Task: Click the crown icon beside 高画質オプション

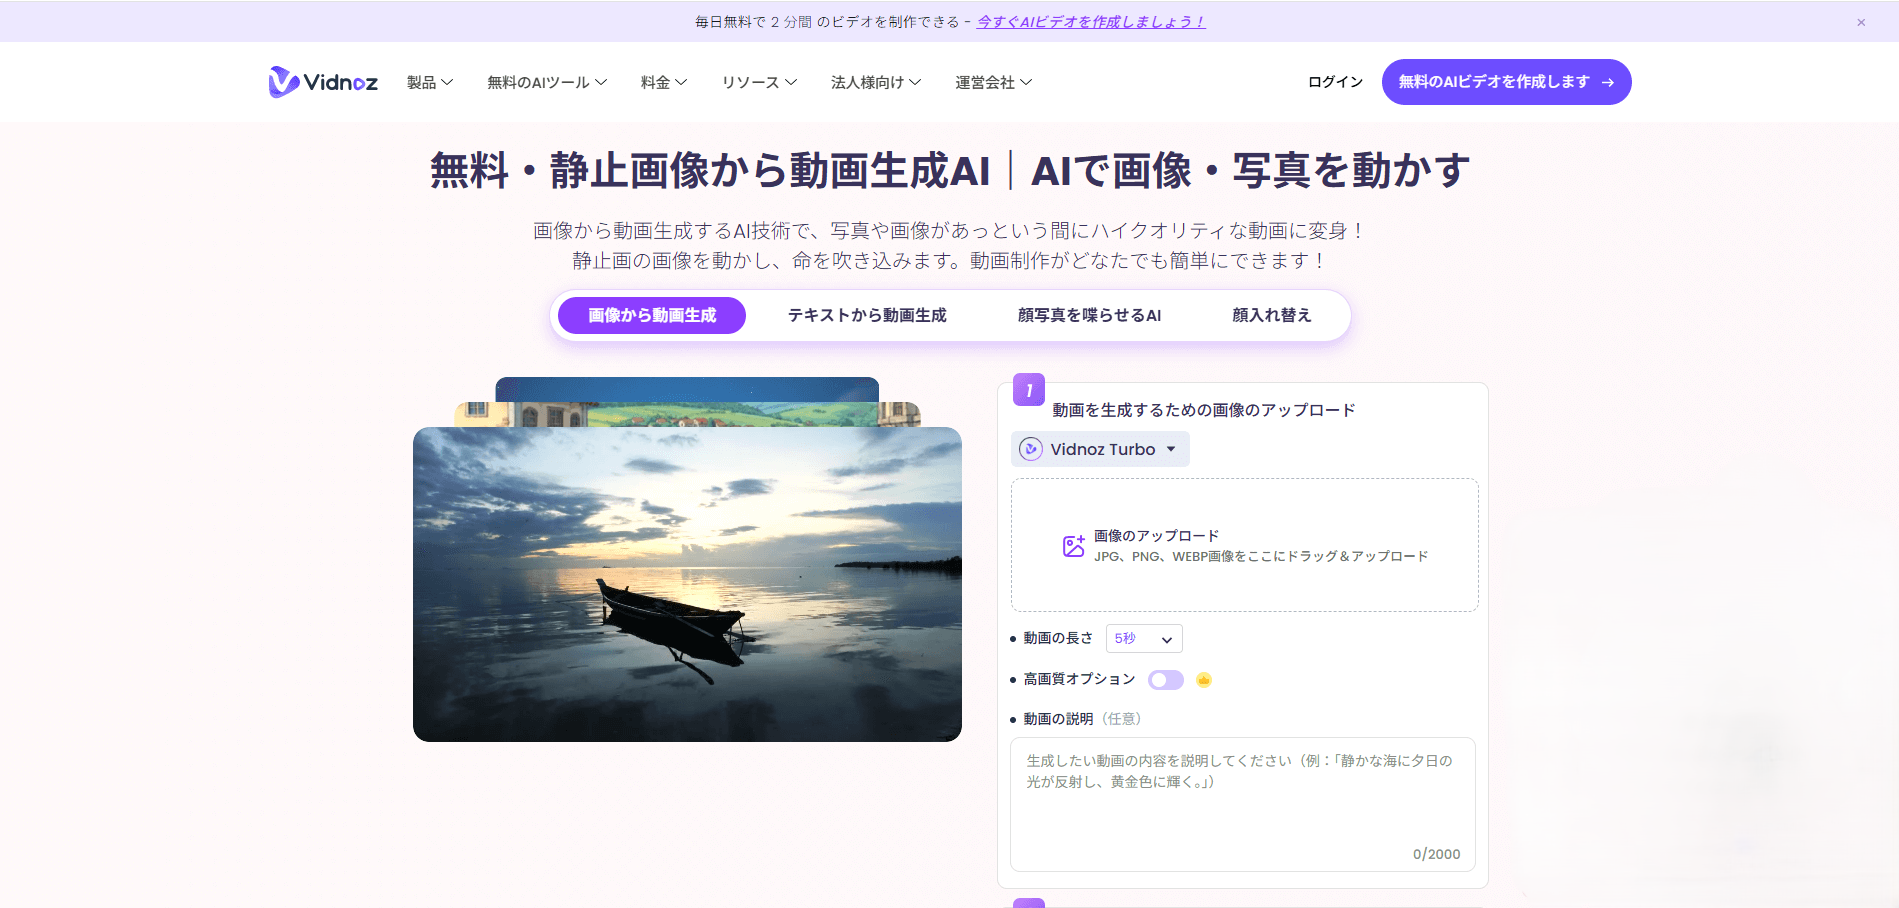Action: click(1205, 679)
